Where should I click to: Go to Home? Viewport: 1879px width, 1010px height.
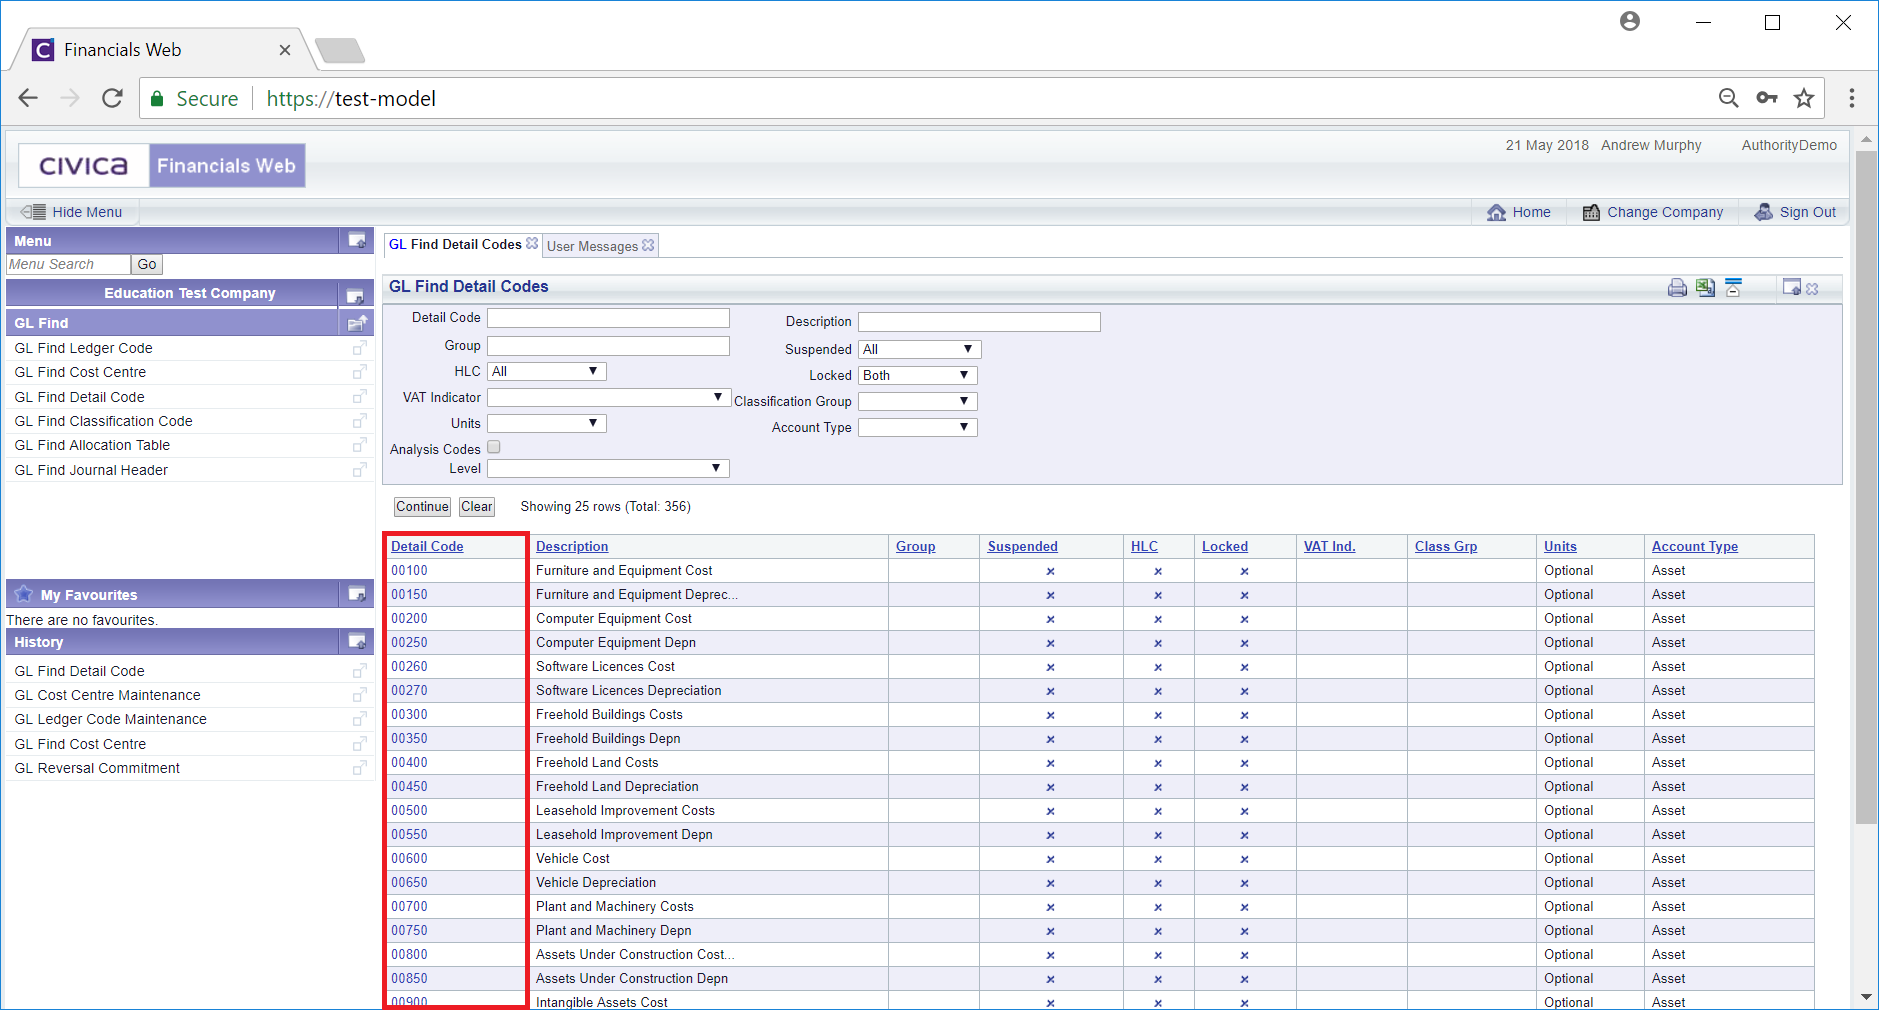[1518, 212]
